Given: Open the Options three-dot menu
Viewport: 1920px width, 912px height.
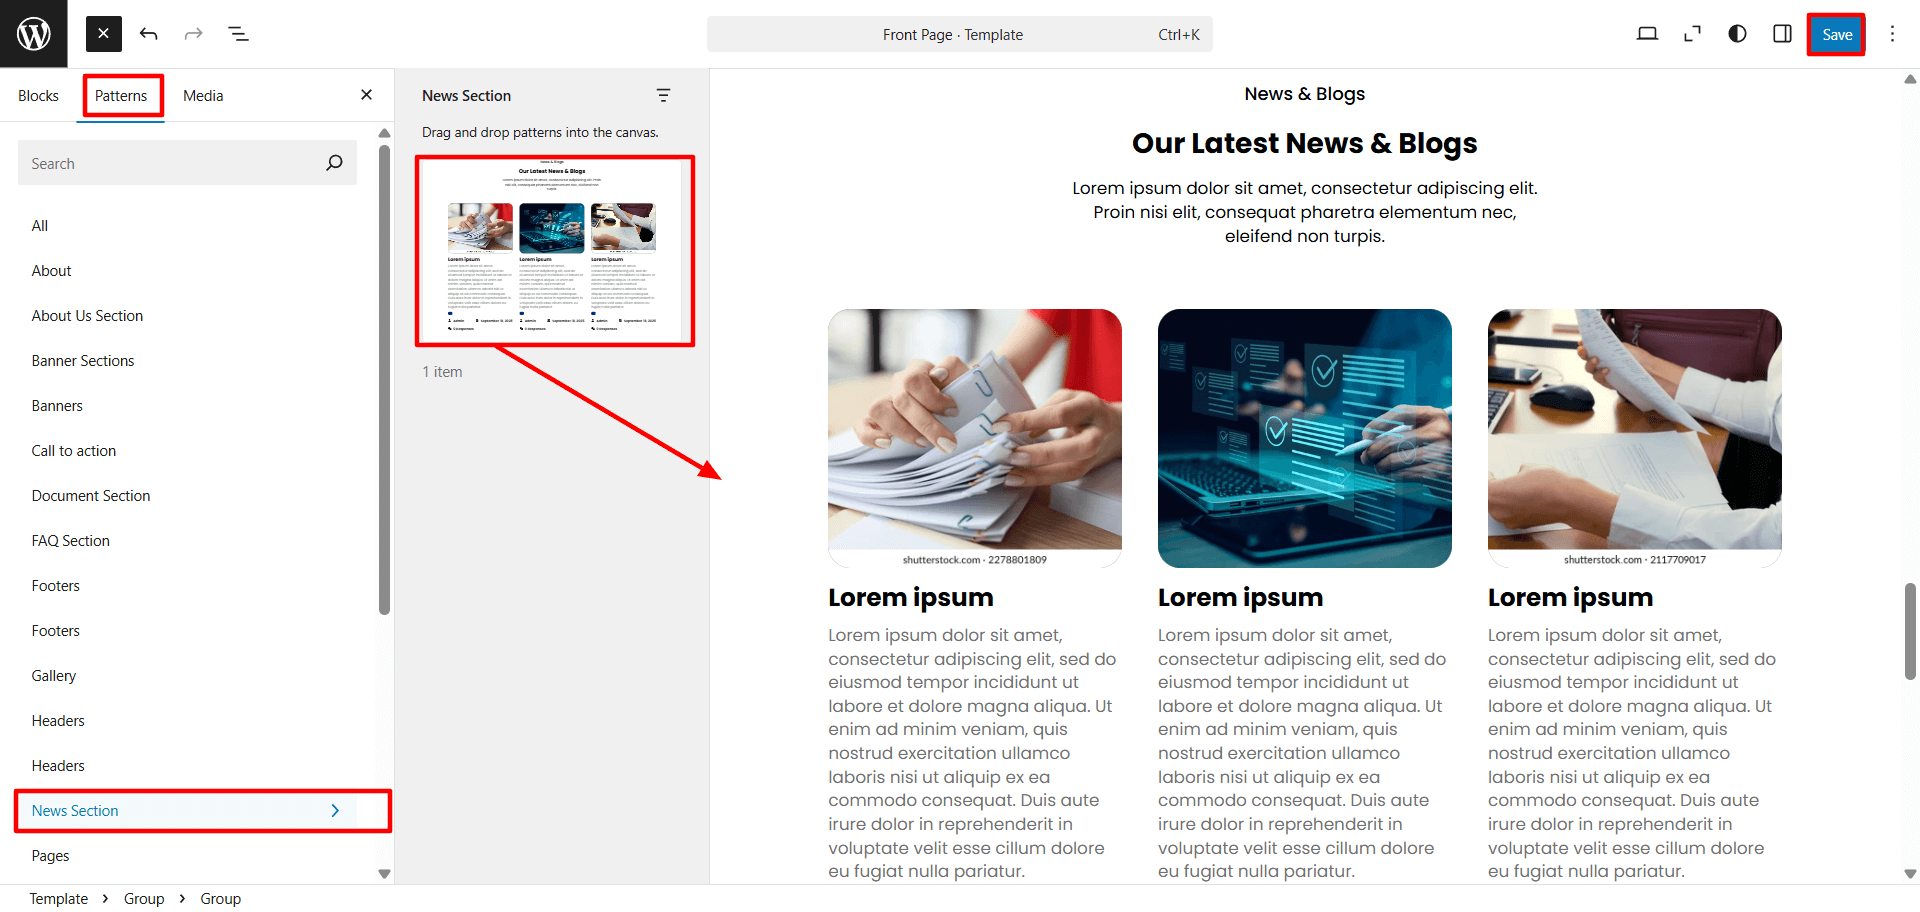Looking at the screenshot, I should click(x=1892, y=34).
